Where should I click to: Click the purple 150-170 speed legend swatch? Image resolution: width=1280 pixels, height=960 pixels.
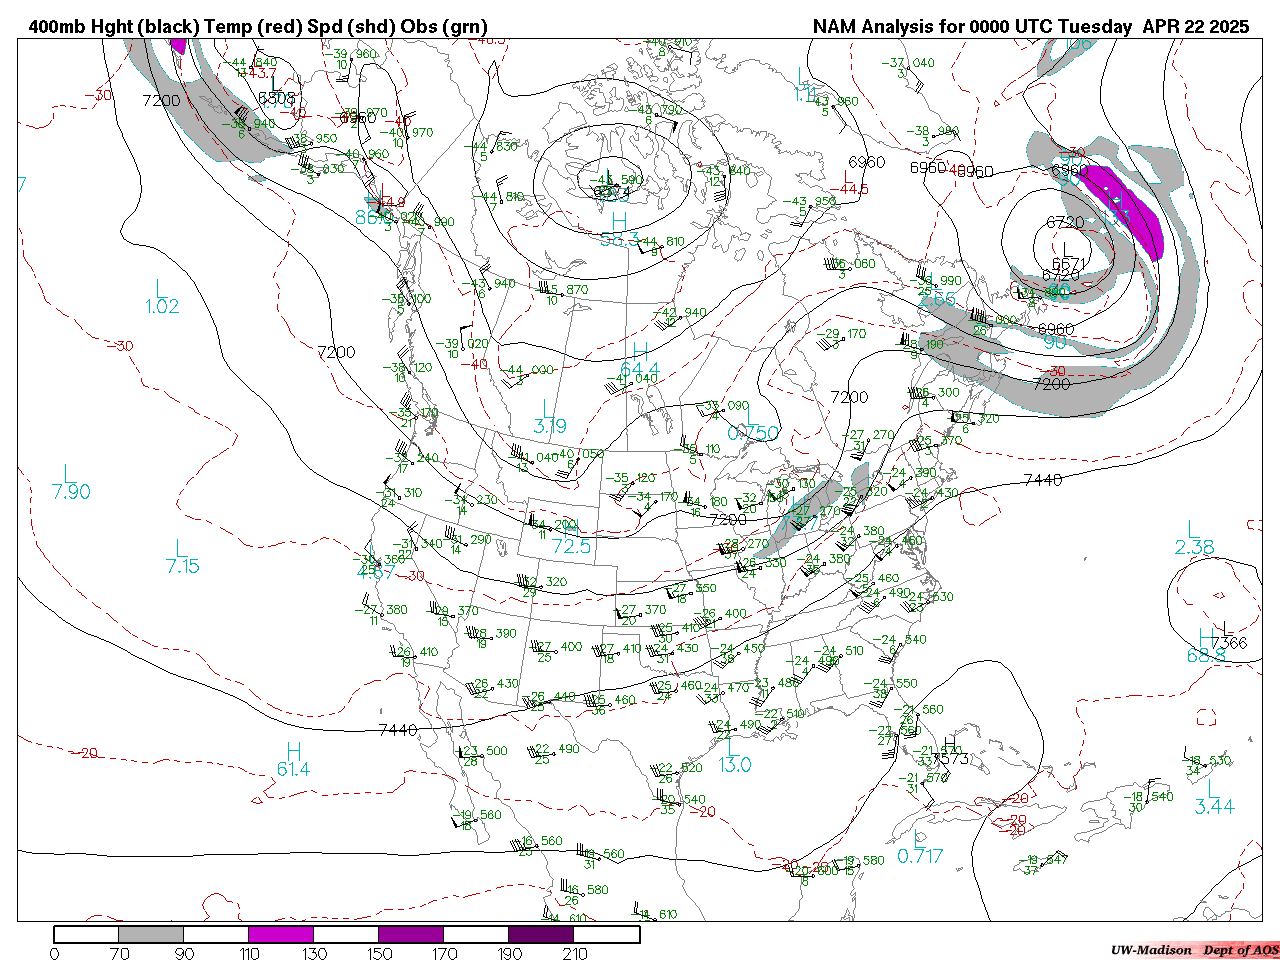(x=411, y=935)
